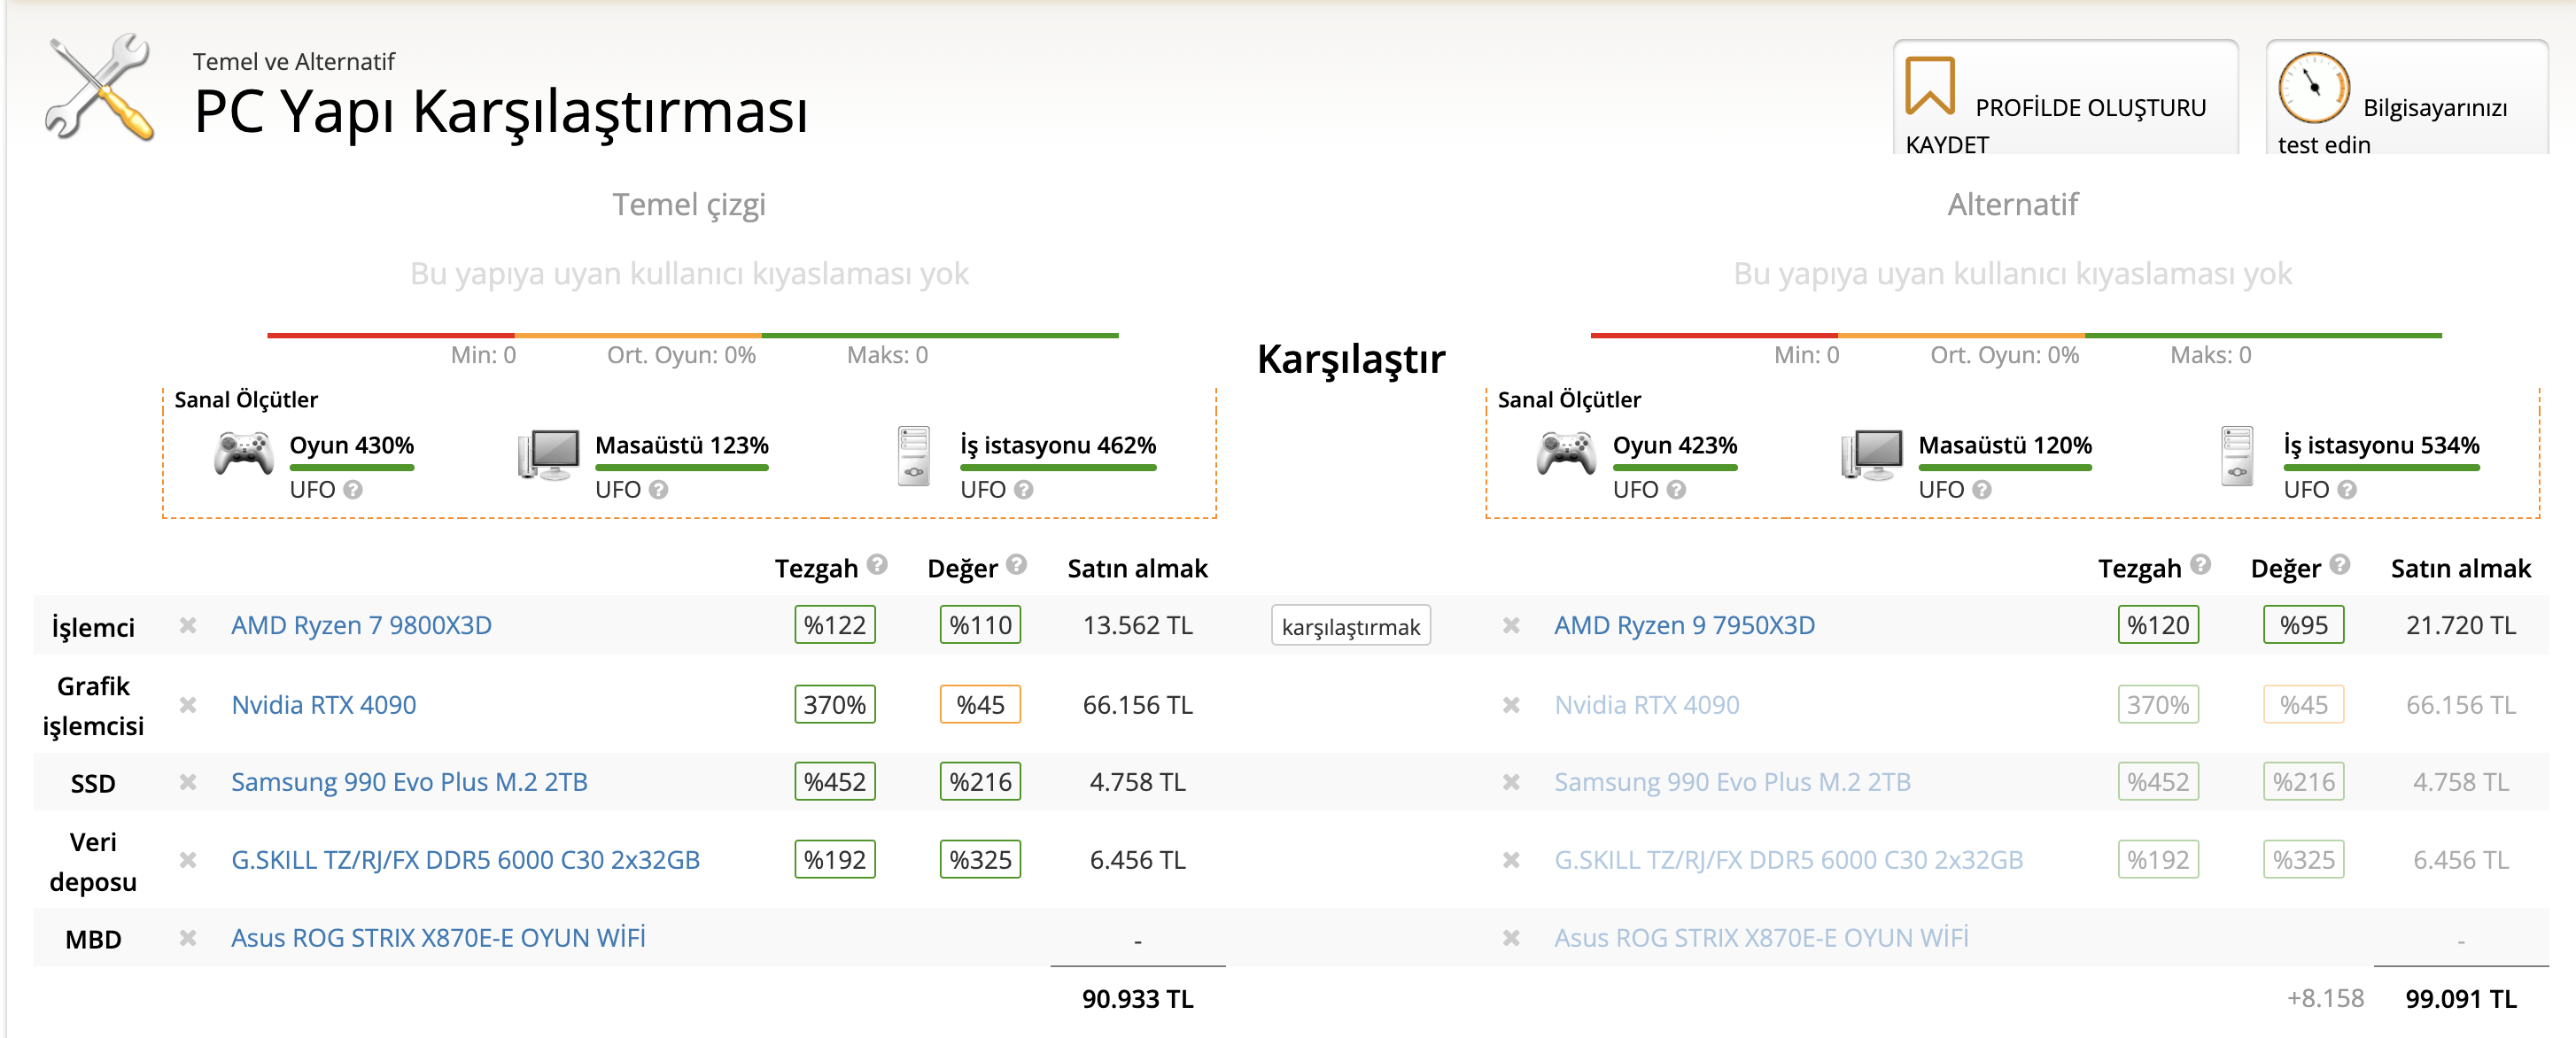Open help for alternative Masaüstü 120% UFO
Image resolution: width=2576 pixels, height=1038 pixels.
1982,490
